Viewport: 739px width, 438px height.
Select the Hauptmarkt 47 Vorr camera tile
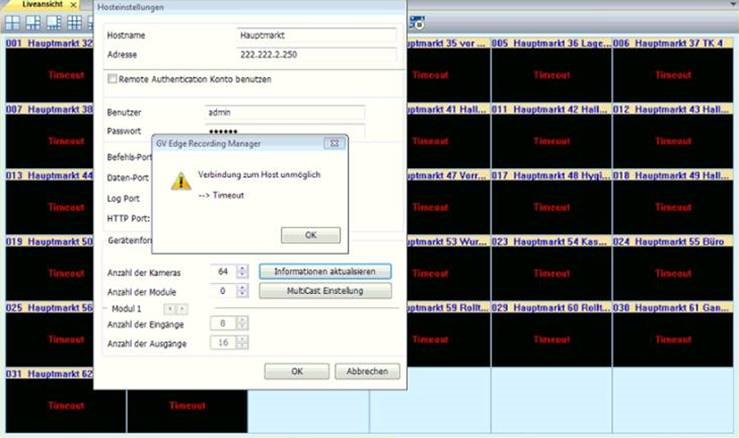(448, 203)
